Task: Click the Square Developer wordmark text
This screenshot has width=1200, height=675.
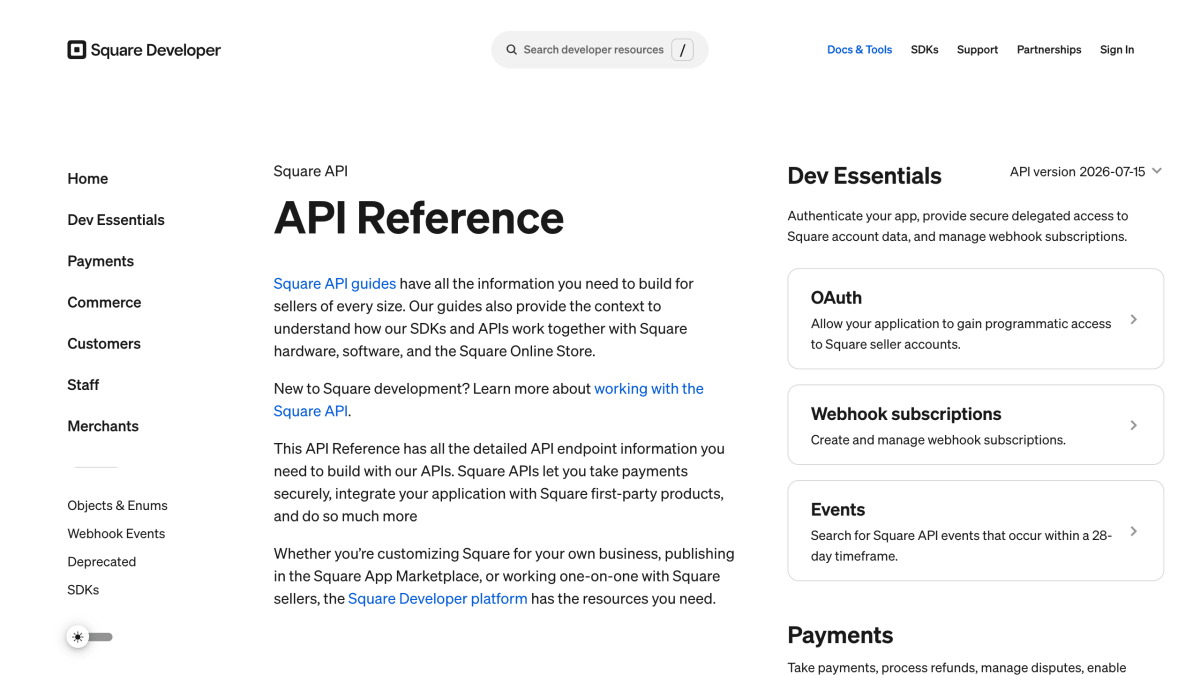Action: (x=156, y=50)
